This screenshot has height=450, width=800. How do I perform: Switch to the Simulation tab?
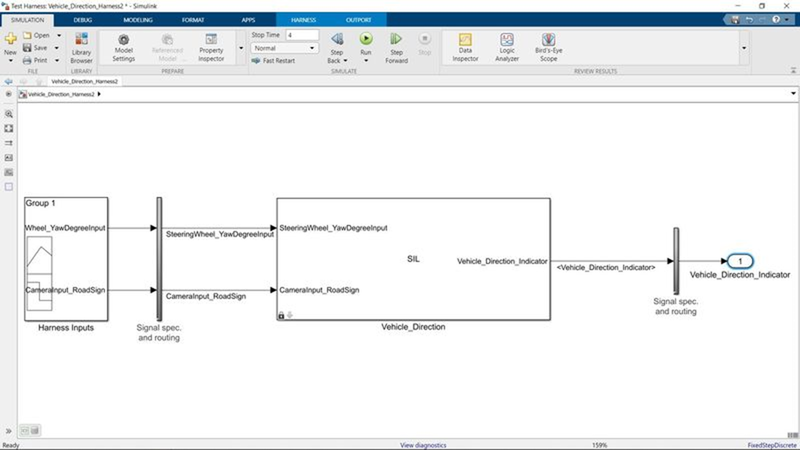pyautogui.click(x=28, y=20)
